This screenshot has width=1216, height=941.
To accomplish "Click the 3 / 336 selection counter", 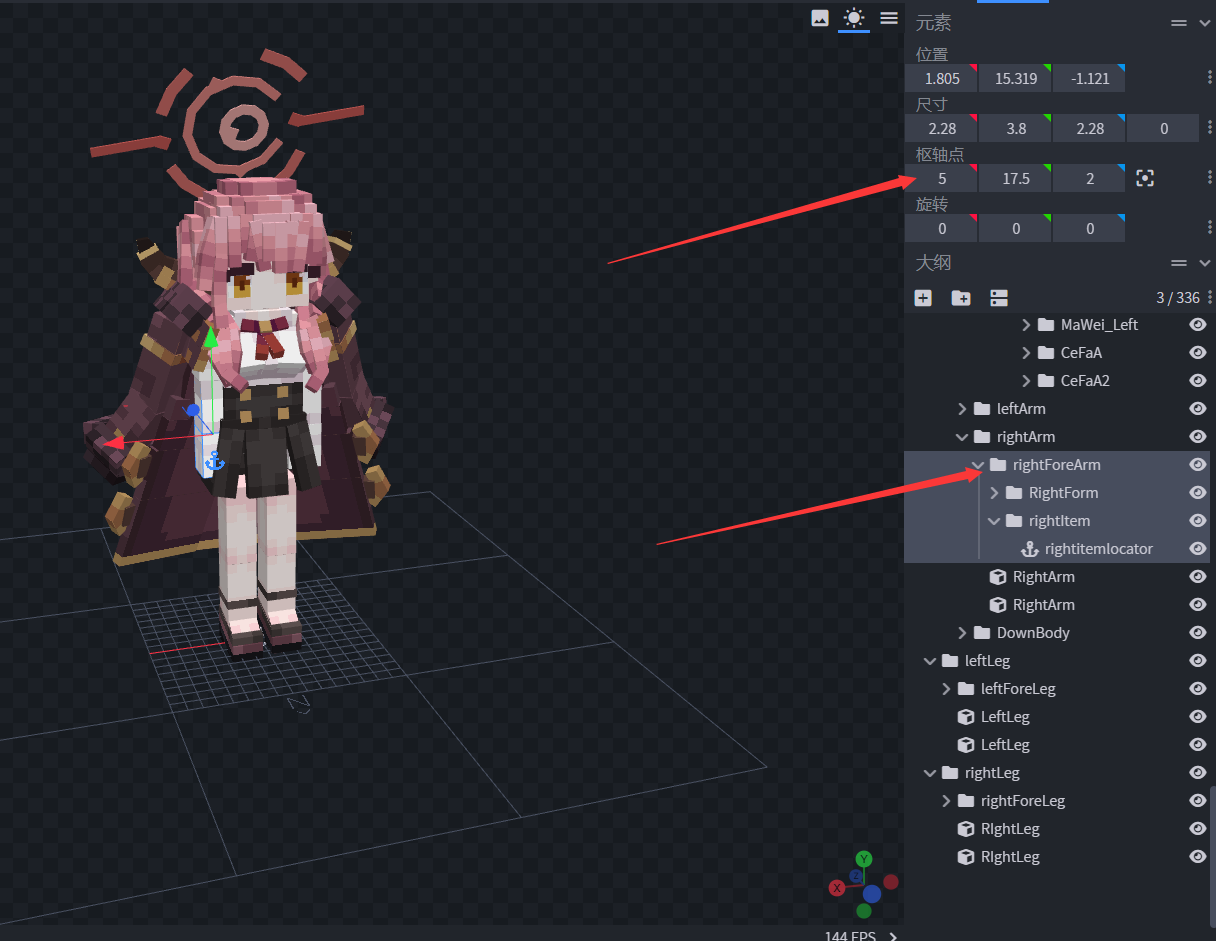I will (x=1178, y=298).
